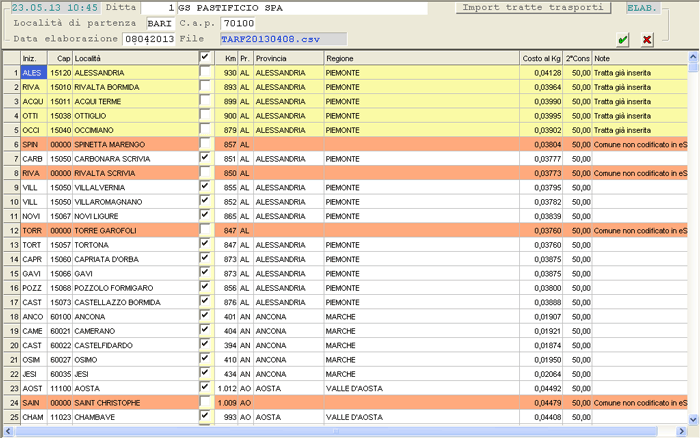Select the JESI locality cell
Image resolution: width=700 pixels, height=438 pixels.
coord(135,374)
